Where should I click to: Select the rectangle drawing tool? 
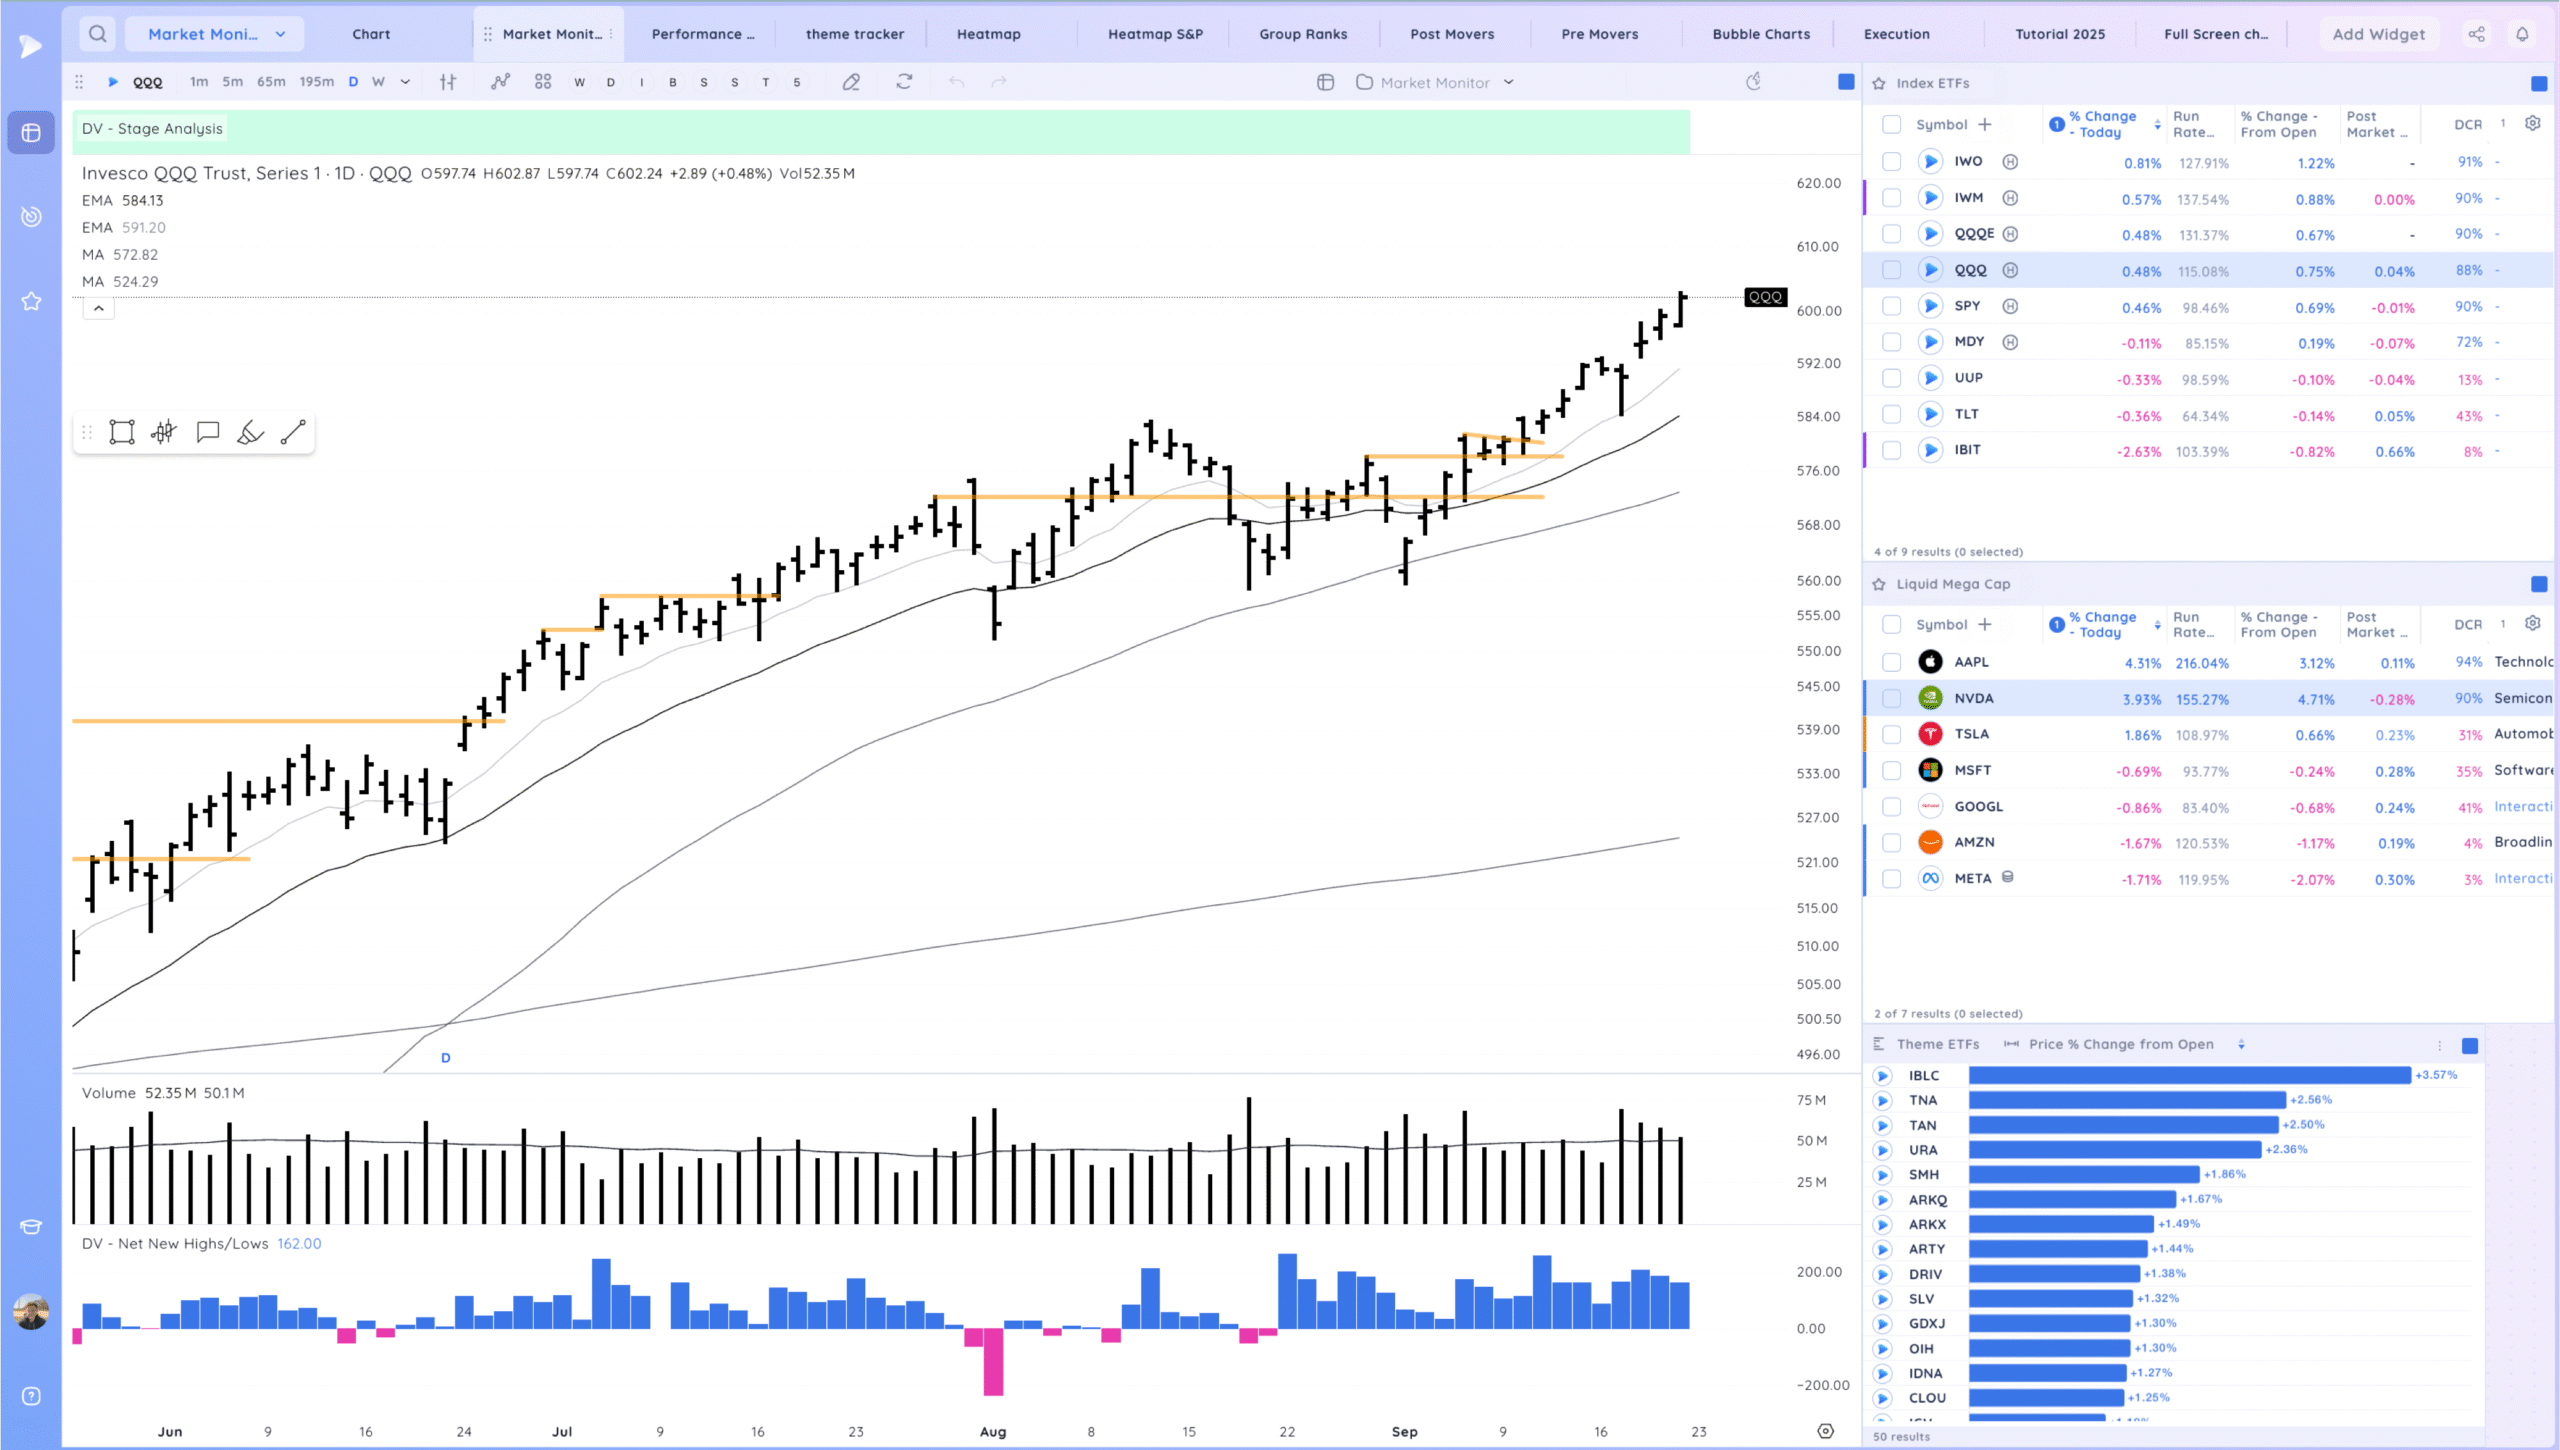(122, 432)
